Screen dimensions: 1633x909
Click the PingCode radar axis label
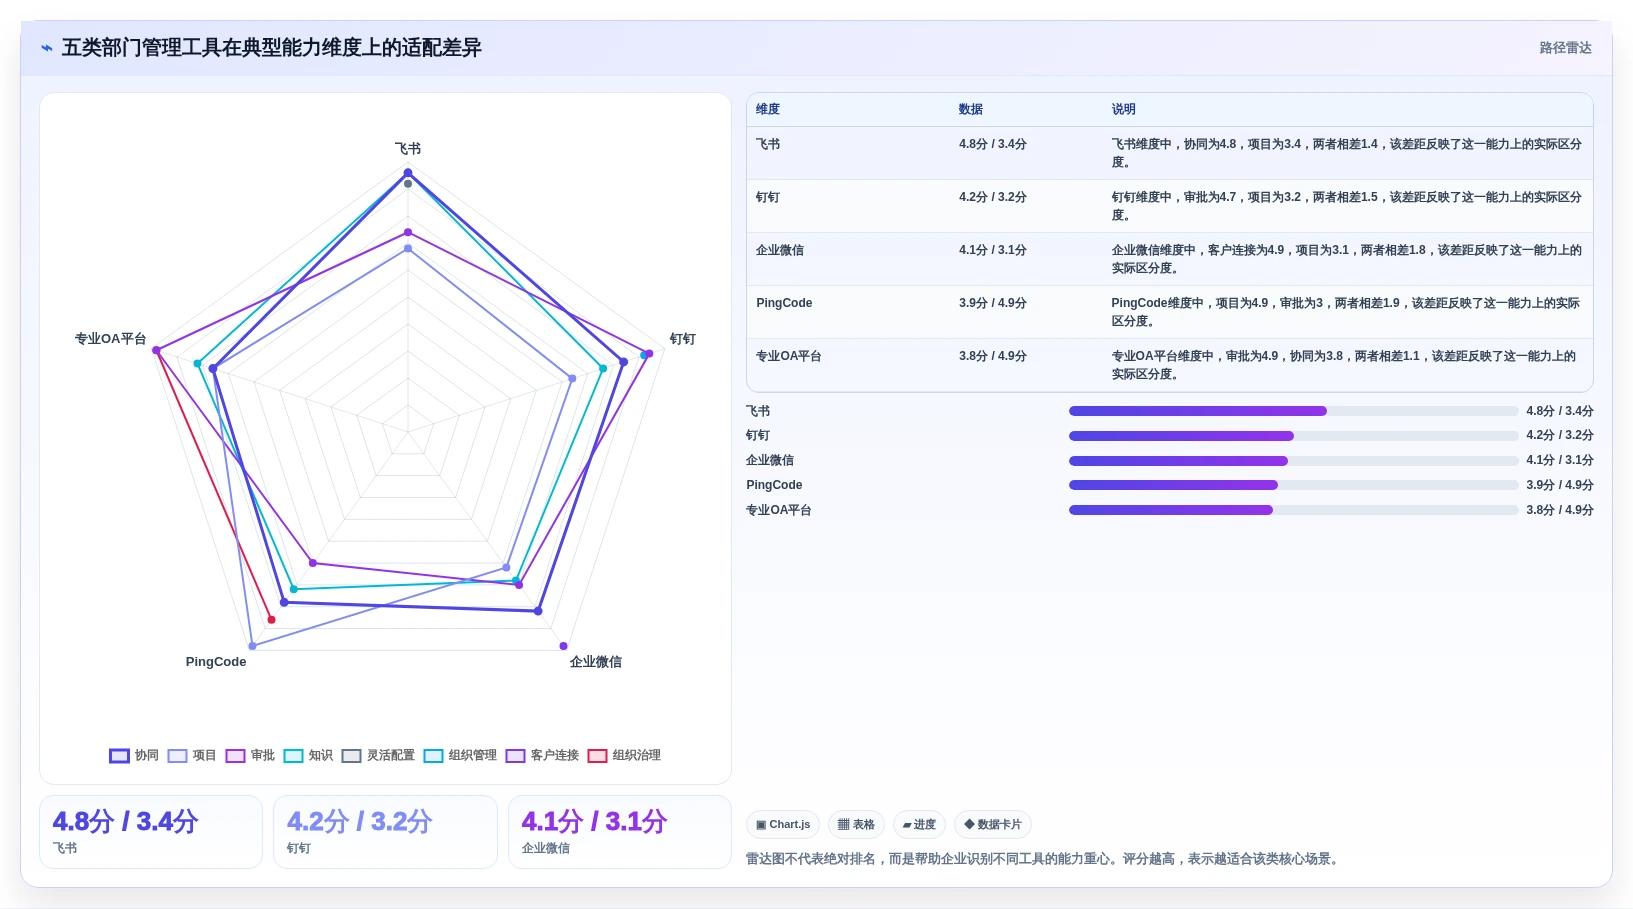point(216,662)
